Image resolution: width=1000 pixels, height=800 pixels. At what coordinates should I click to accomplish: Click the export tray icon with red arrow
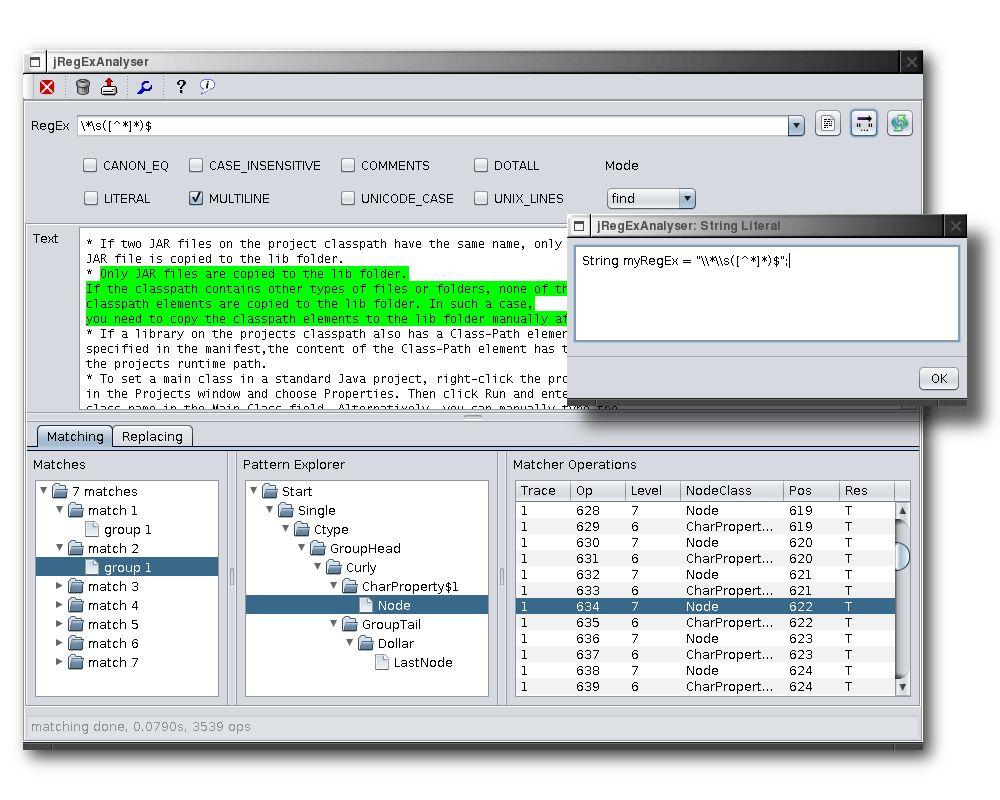tap(109, 87)
